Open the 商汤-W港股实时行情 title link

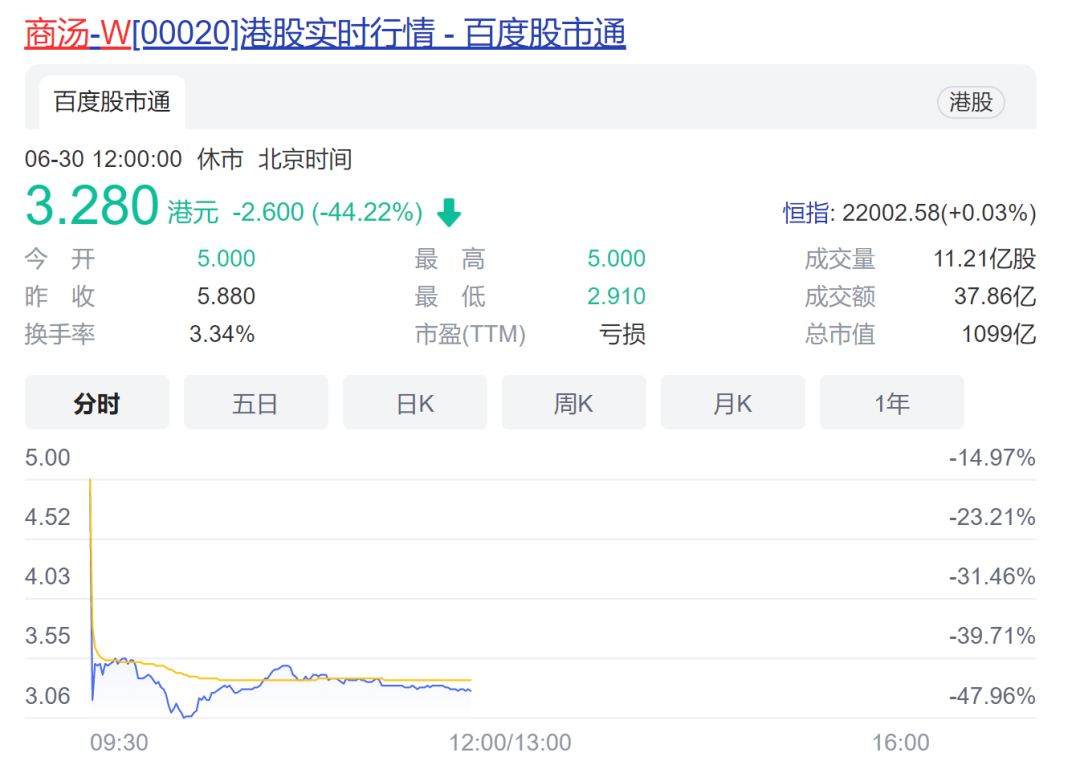coord(325,33)
